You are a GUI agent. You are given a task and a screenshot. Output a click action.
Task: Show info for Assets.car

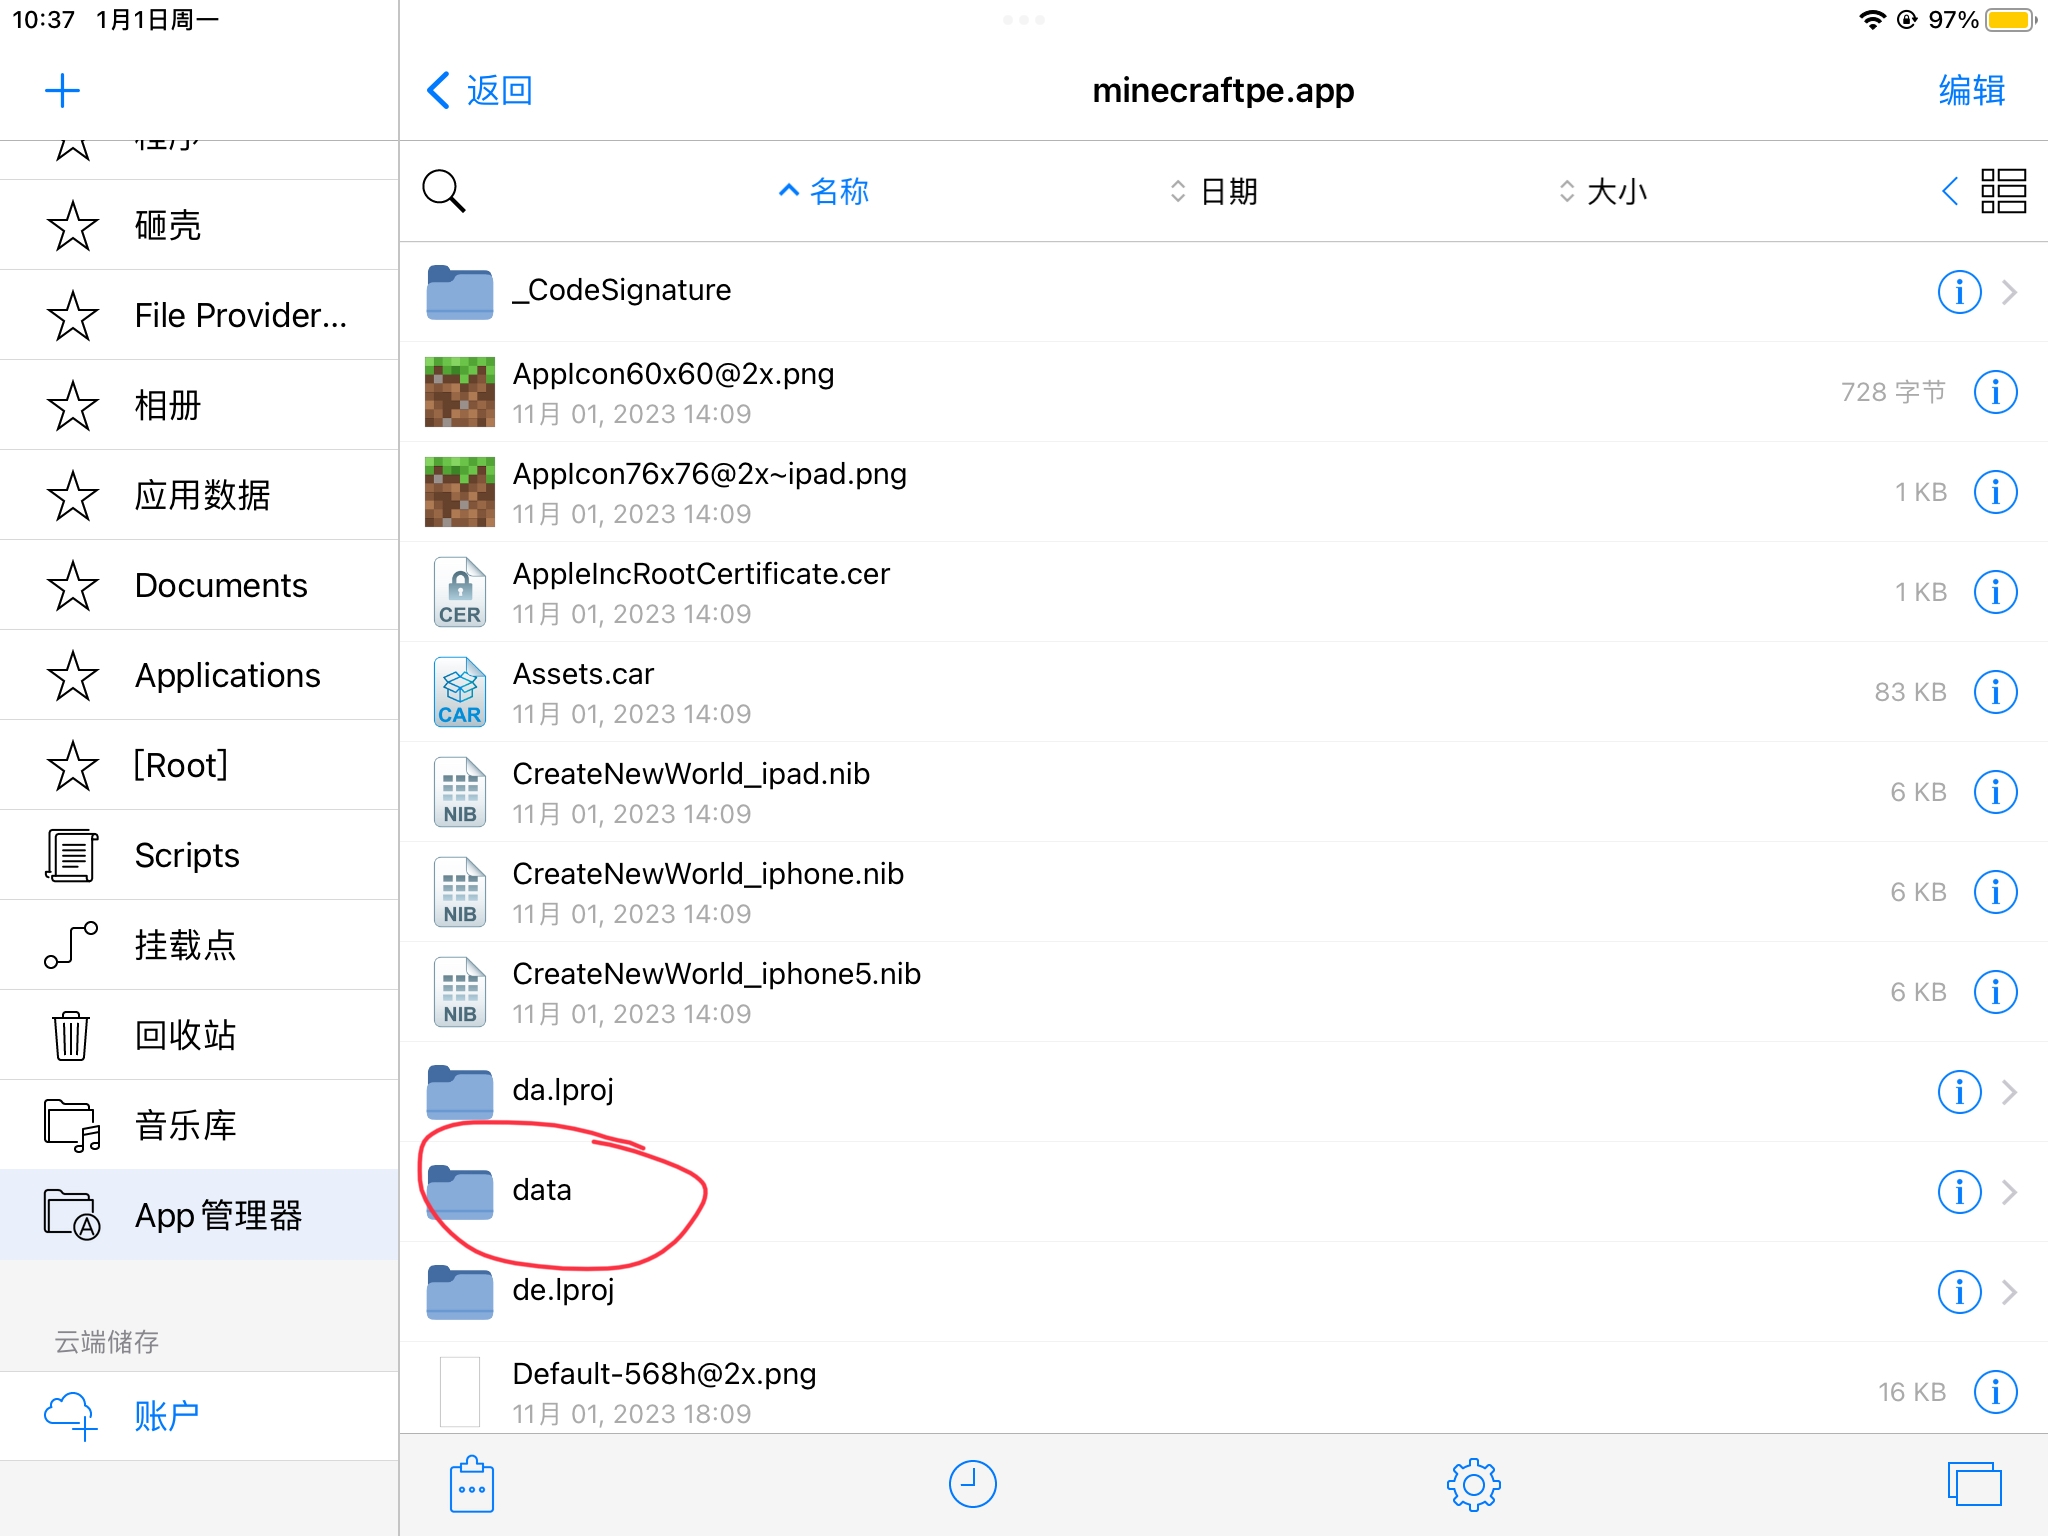(x=1995, y=692)
